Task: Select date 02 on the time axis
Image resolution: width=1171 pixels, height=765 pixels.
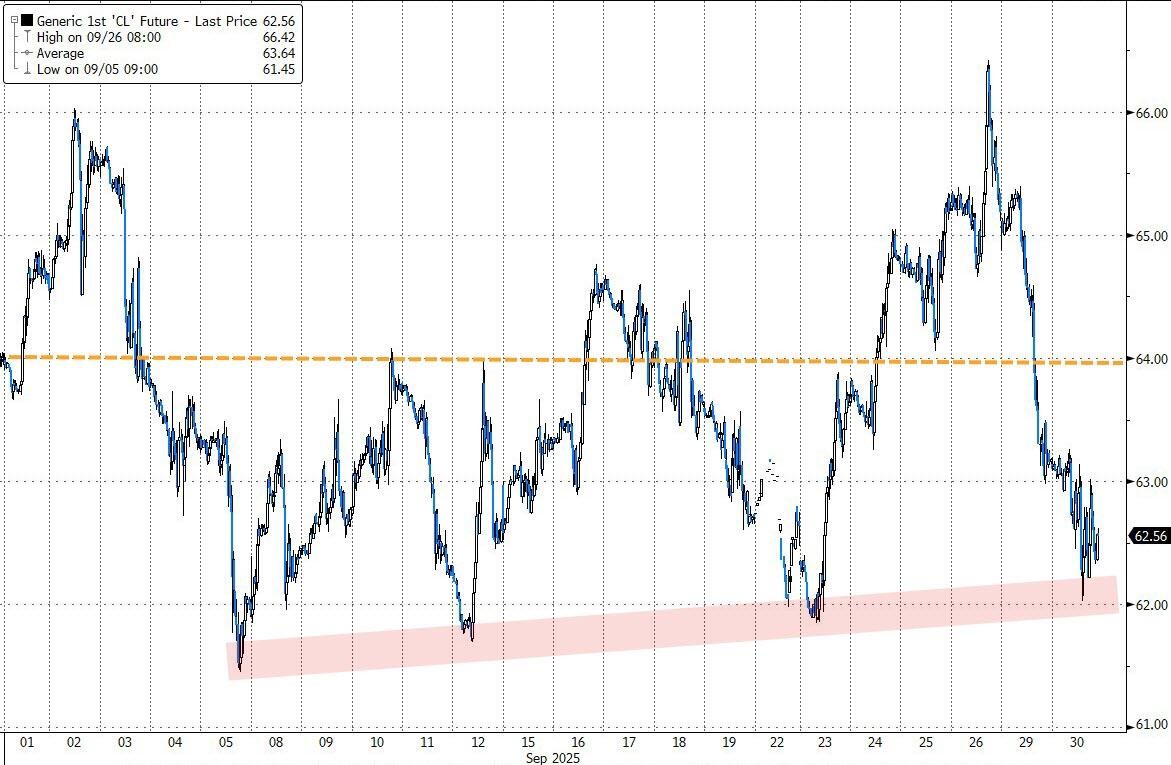Action: [74, 743]
